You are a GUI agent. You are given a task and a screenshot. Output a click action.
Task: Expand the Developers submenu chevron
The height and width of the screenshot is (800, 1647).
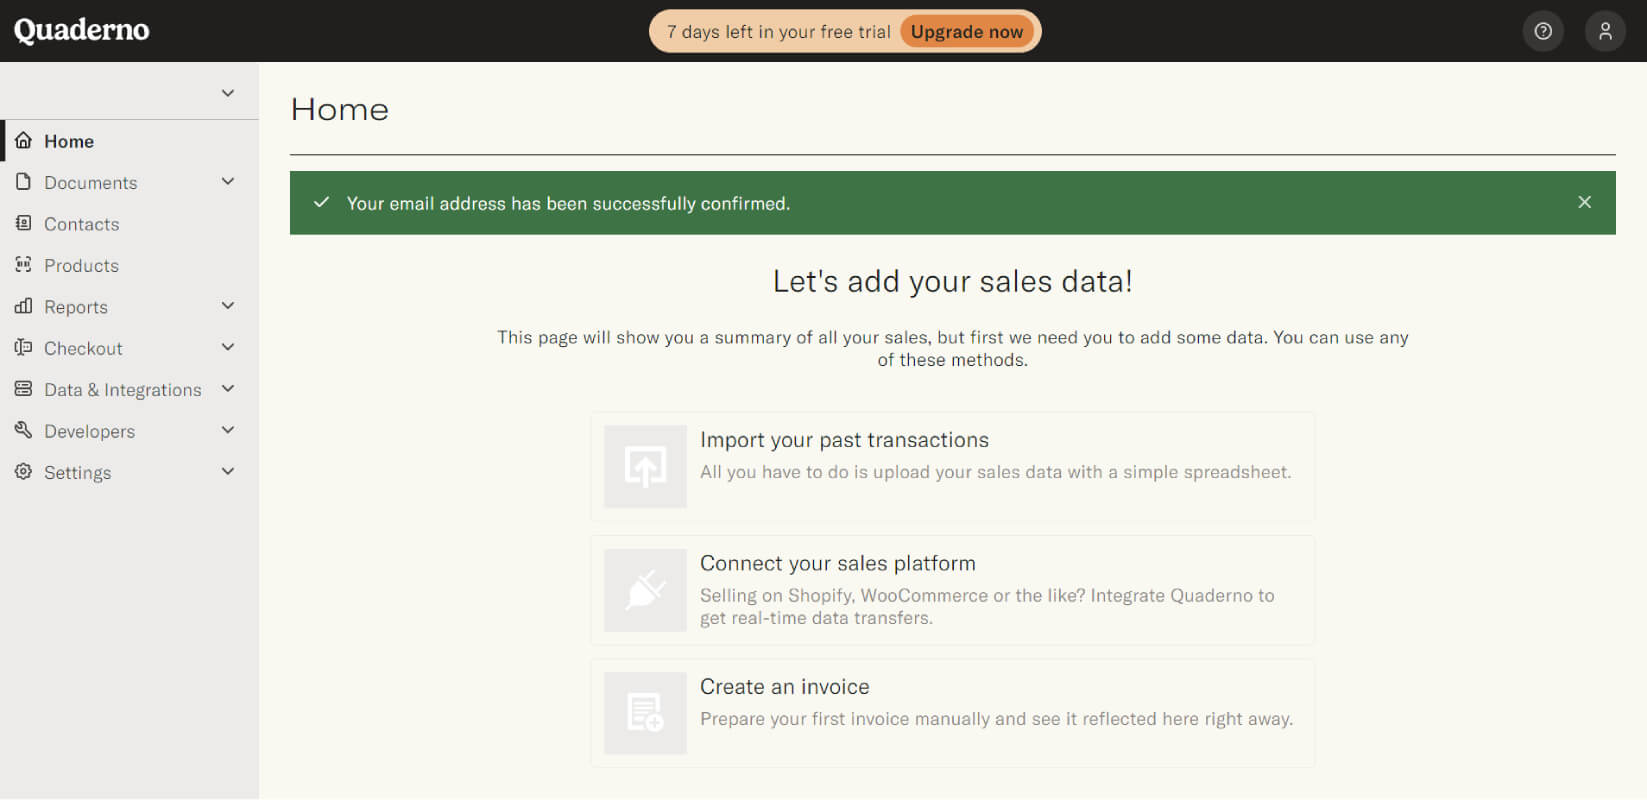pos(228,430)
